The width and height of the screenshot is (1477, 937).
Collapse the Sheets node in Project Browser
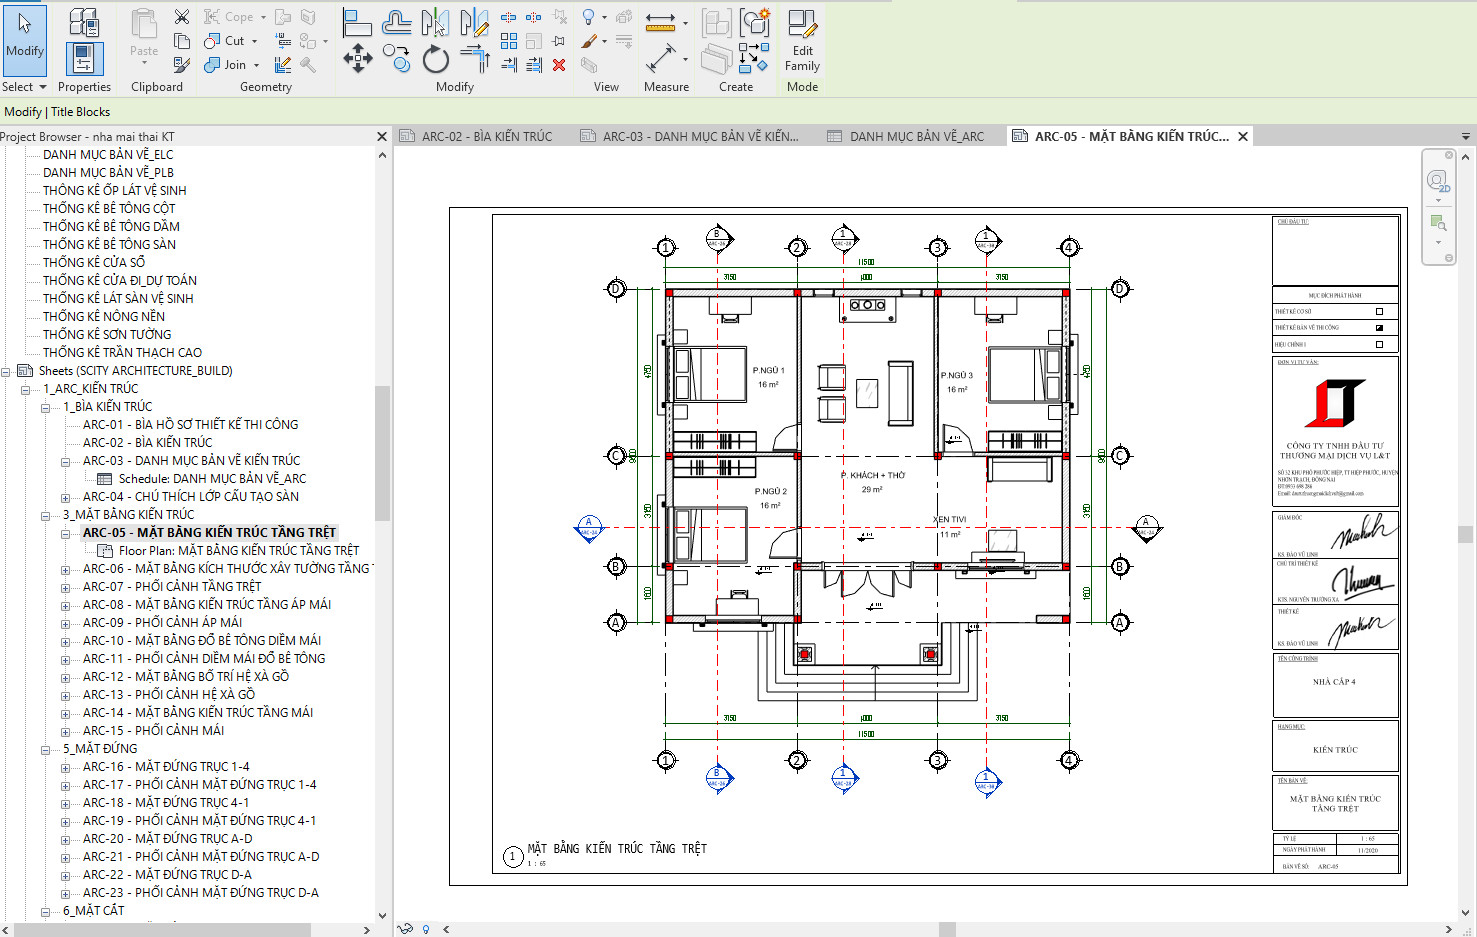(6, 371)
